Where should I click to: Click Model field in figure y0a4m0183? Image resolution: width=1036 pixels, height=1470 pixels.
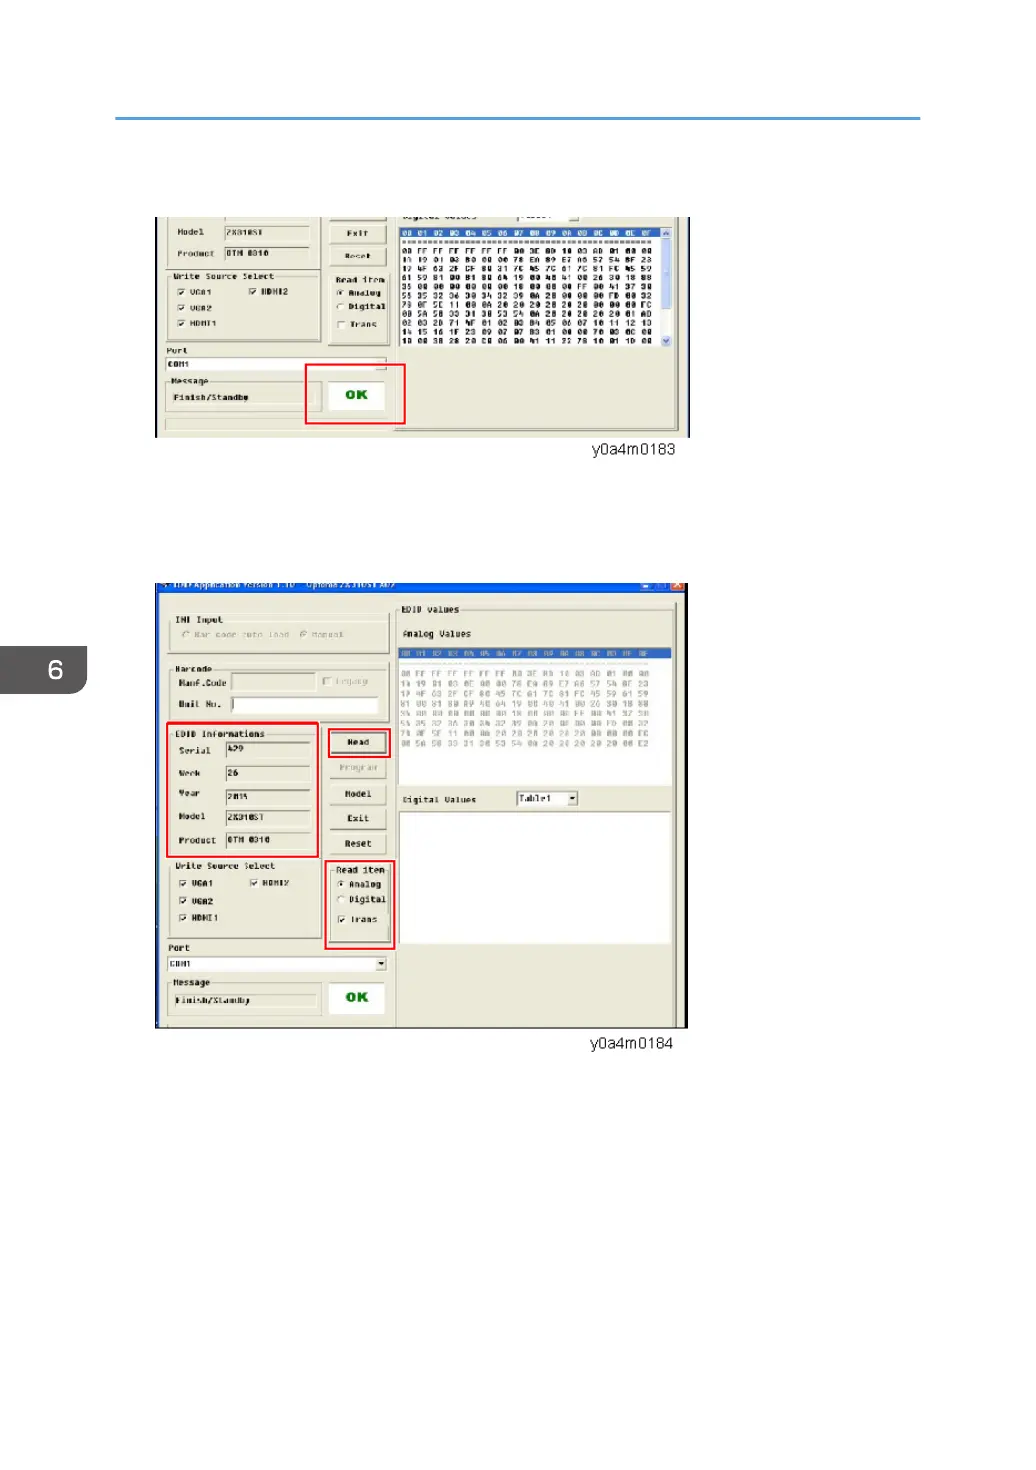266,232
